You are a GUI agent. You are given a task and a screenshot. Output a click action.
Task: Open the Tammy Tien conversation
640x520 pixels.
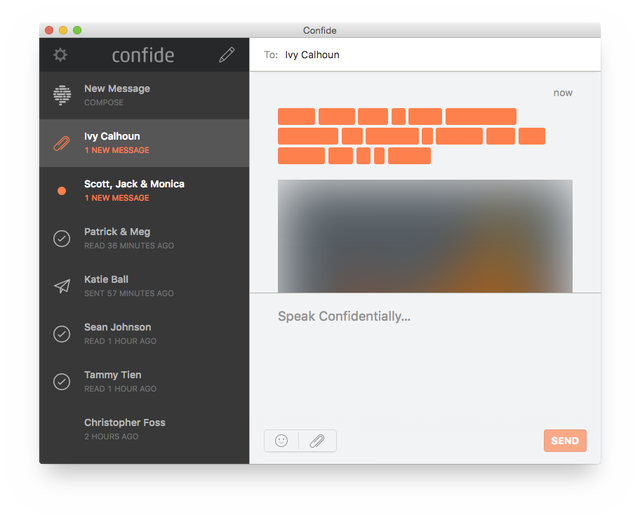coord(144,382)
